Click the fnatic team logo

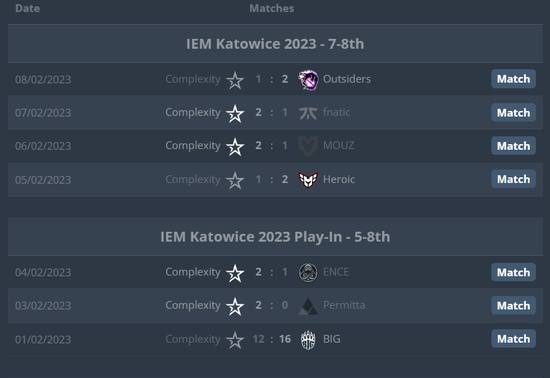308,113
